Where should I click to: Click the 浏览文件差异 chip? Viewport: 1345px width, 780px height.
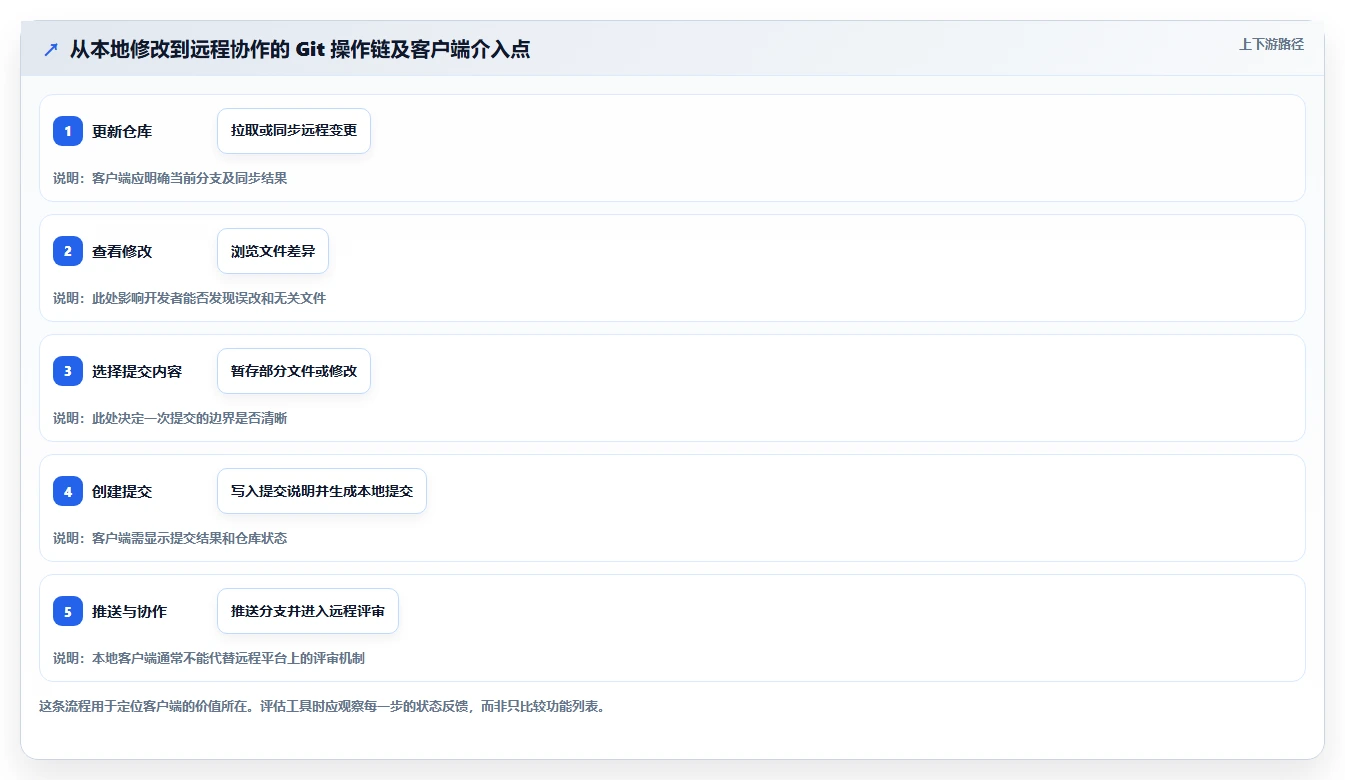tap(273, 251)
